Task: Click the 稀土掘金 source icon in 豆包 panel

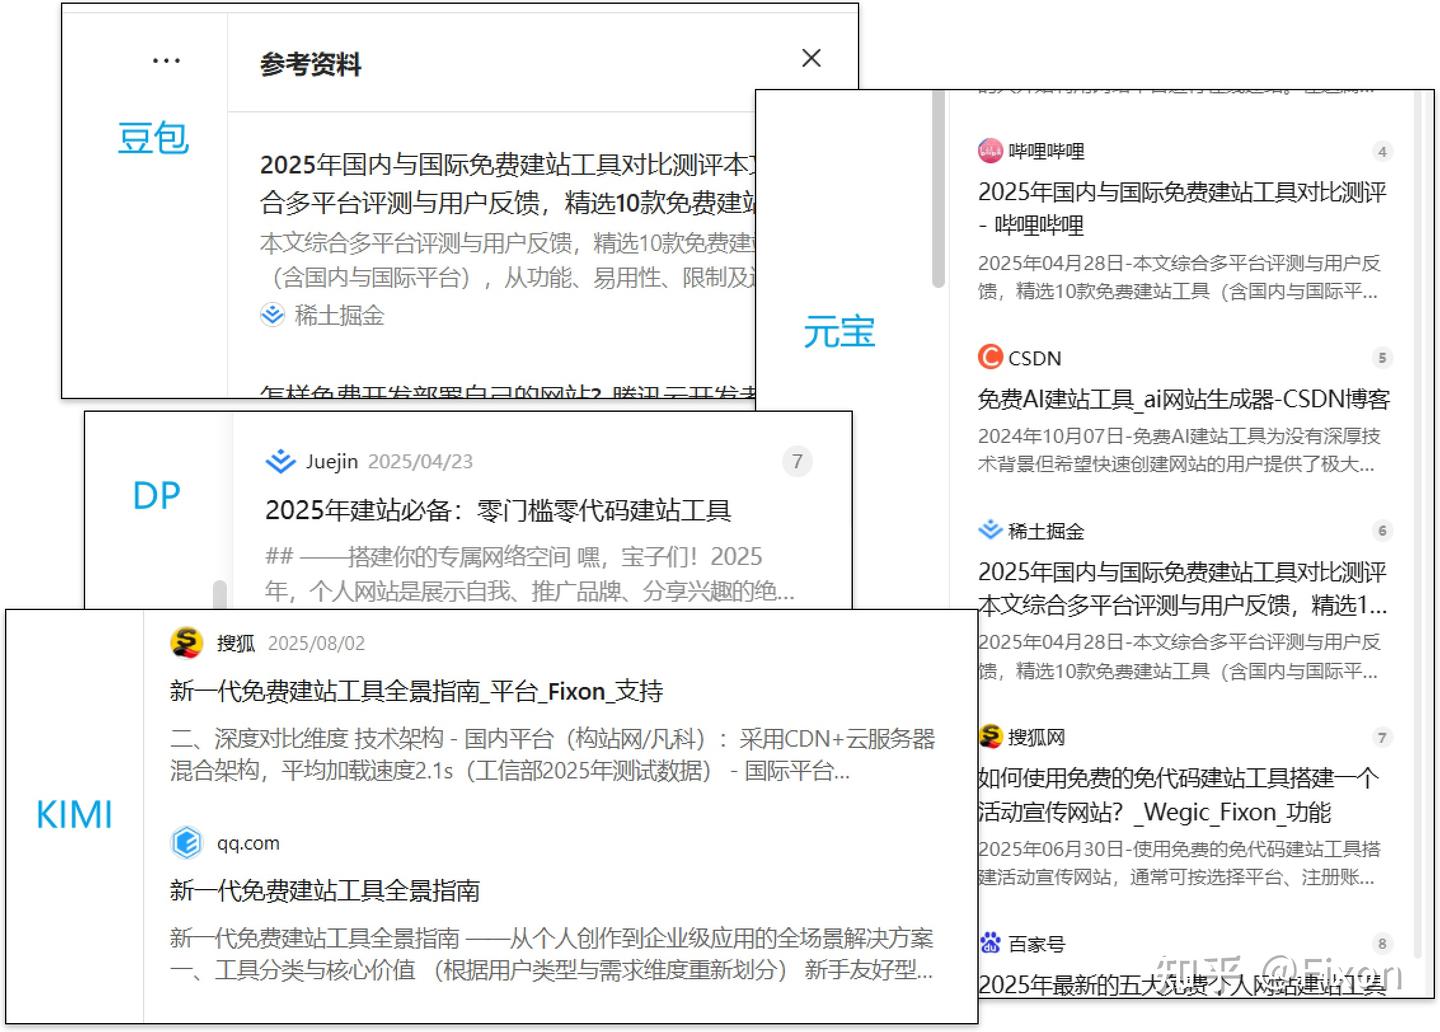Action: click(x=272, y=315)
